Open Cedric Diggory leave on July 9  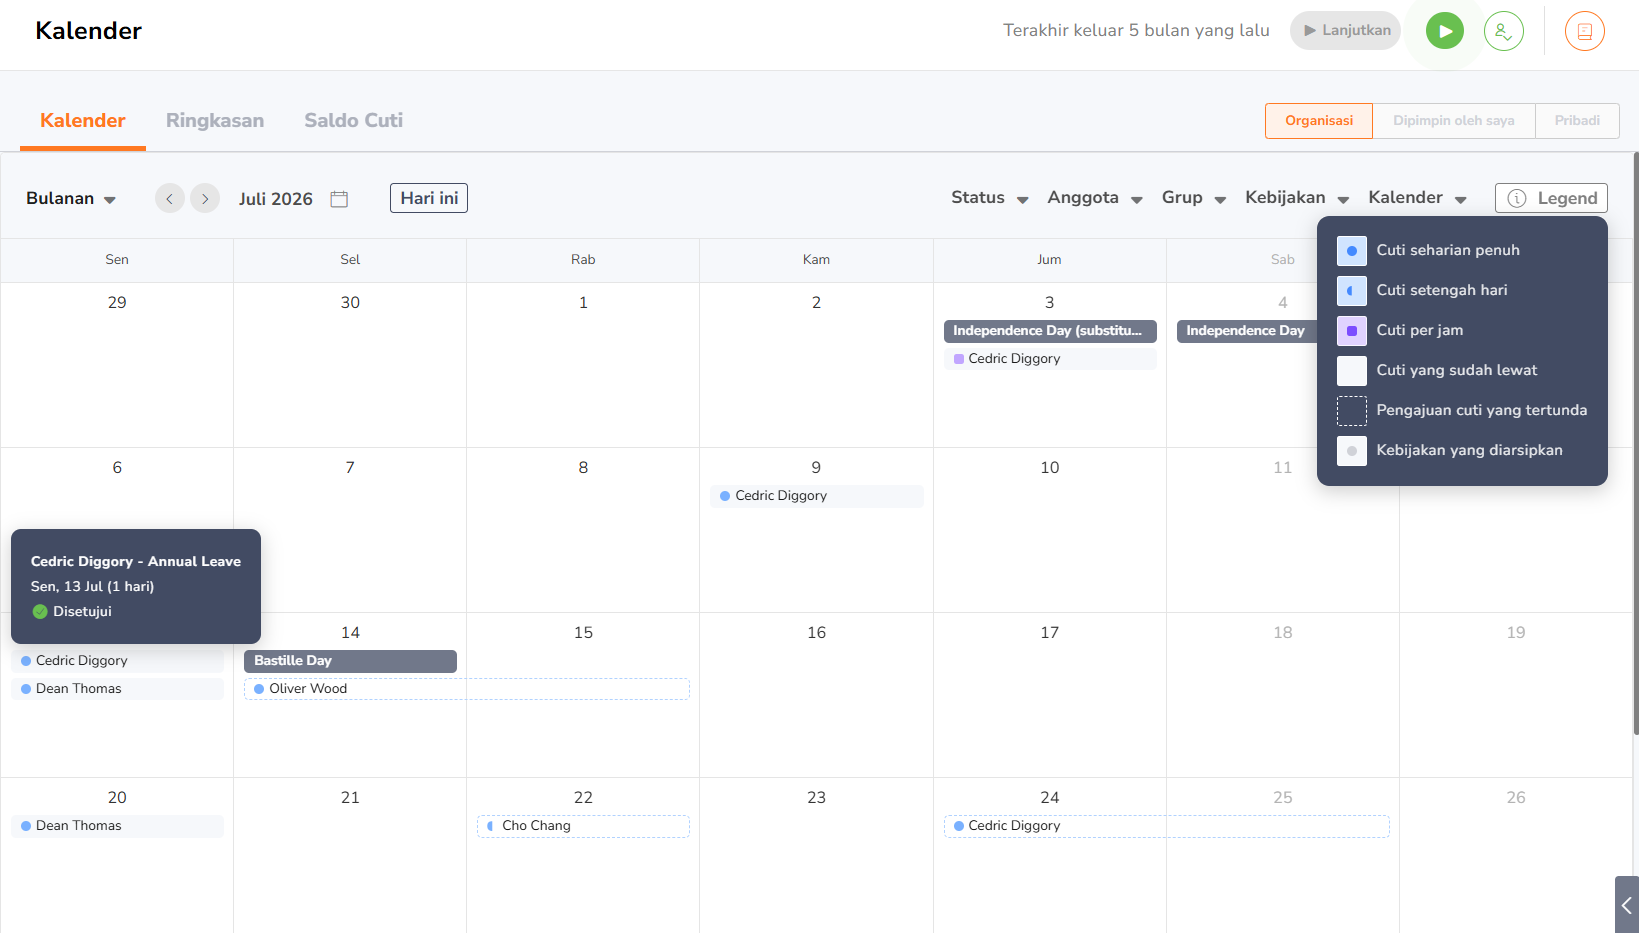click(x=817, y=496)
